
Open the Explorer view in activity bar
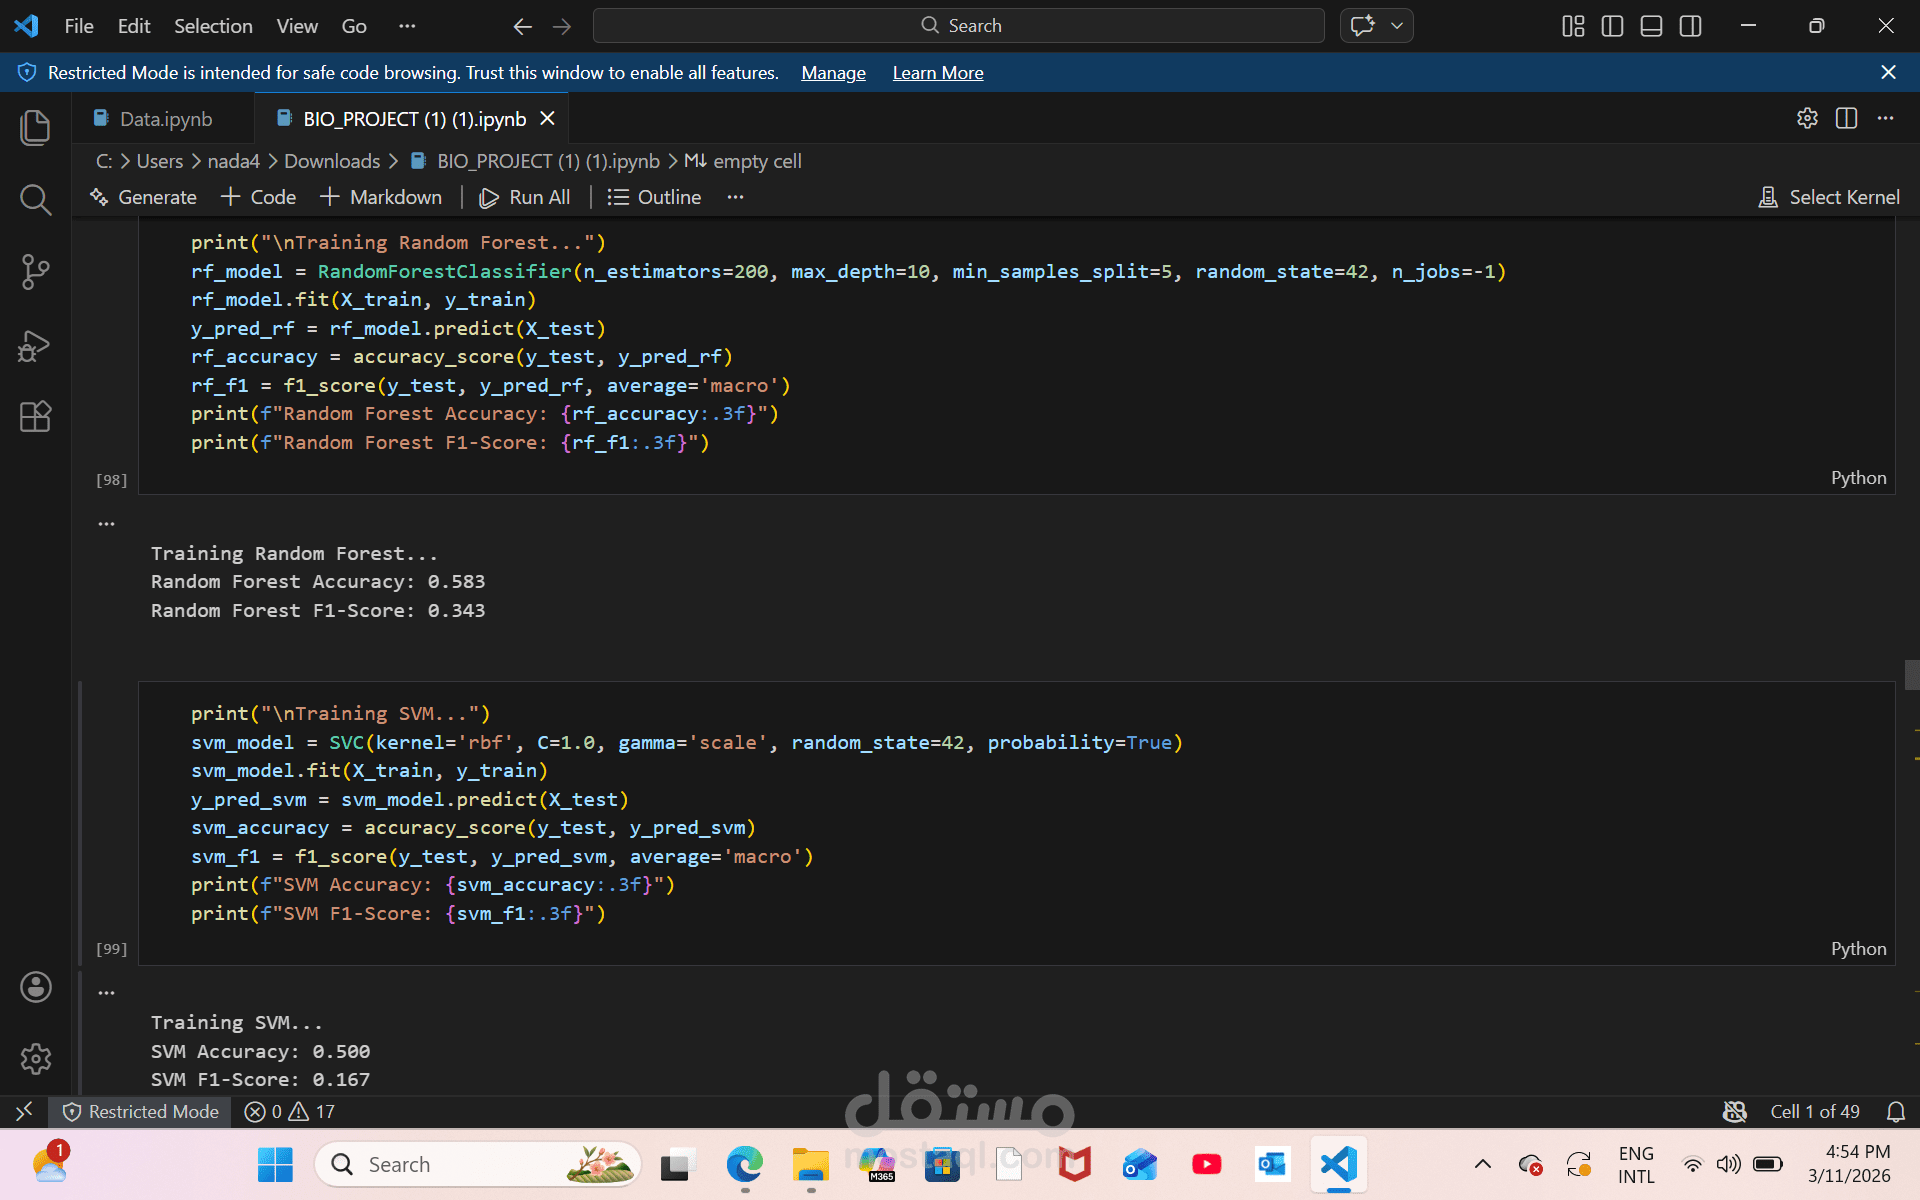click(35, 127)
